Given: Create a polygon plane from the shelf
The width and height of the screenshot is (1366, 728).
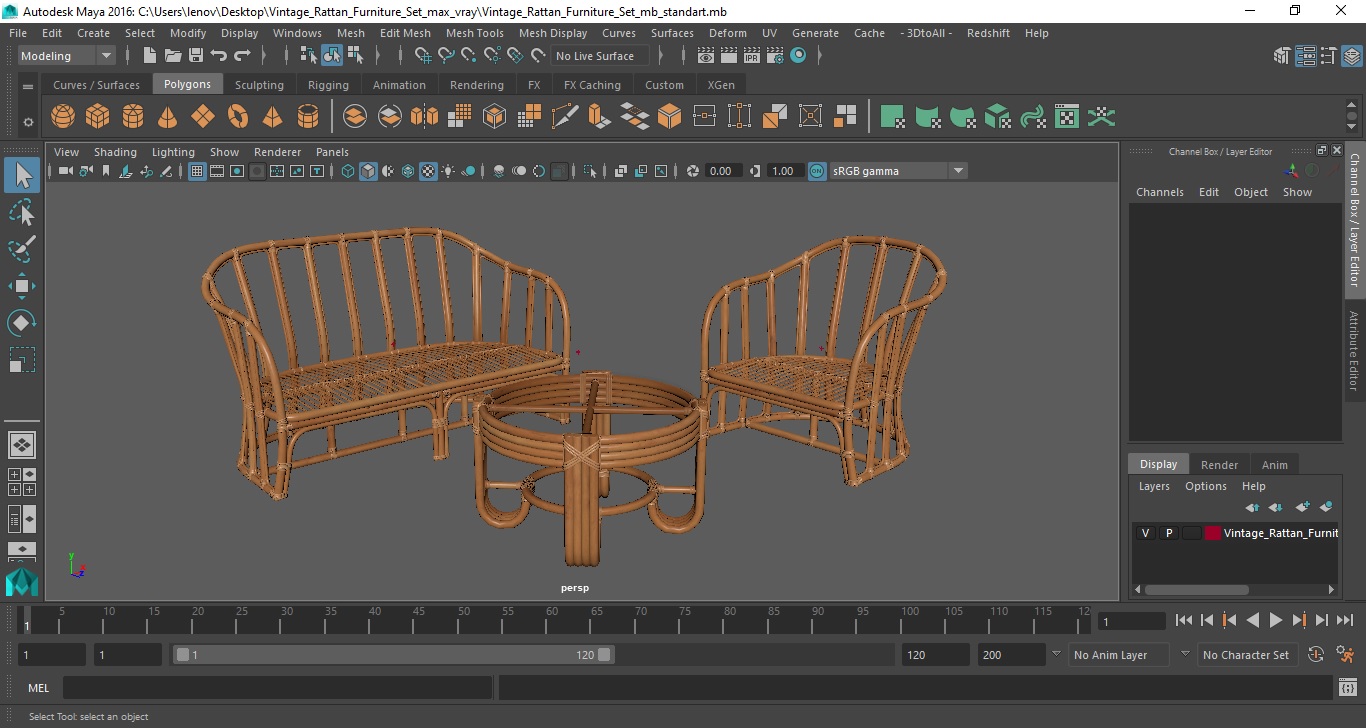Looking at the screenshot, I should coord(203,117).
